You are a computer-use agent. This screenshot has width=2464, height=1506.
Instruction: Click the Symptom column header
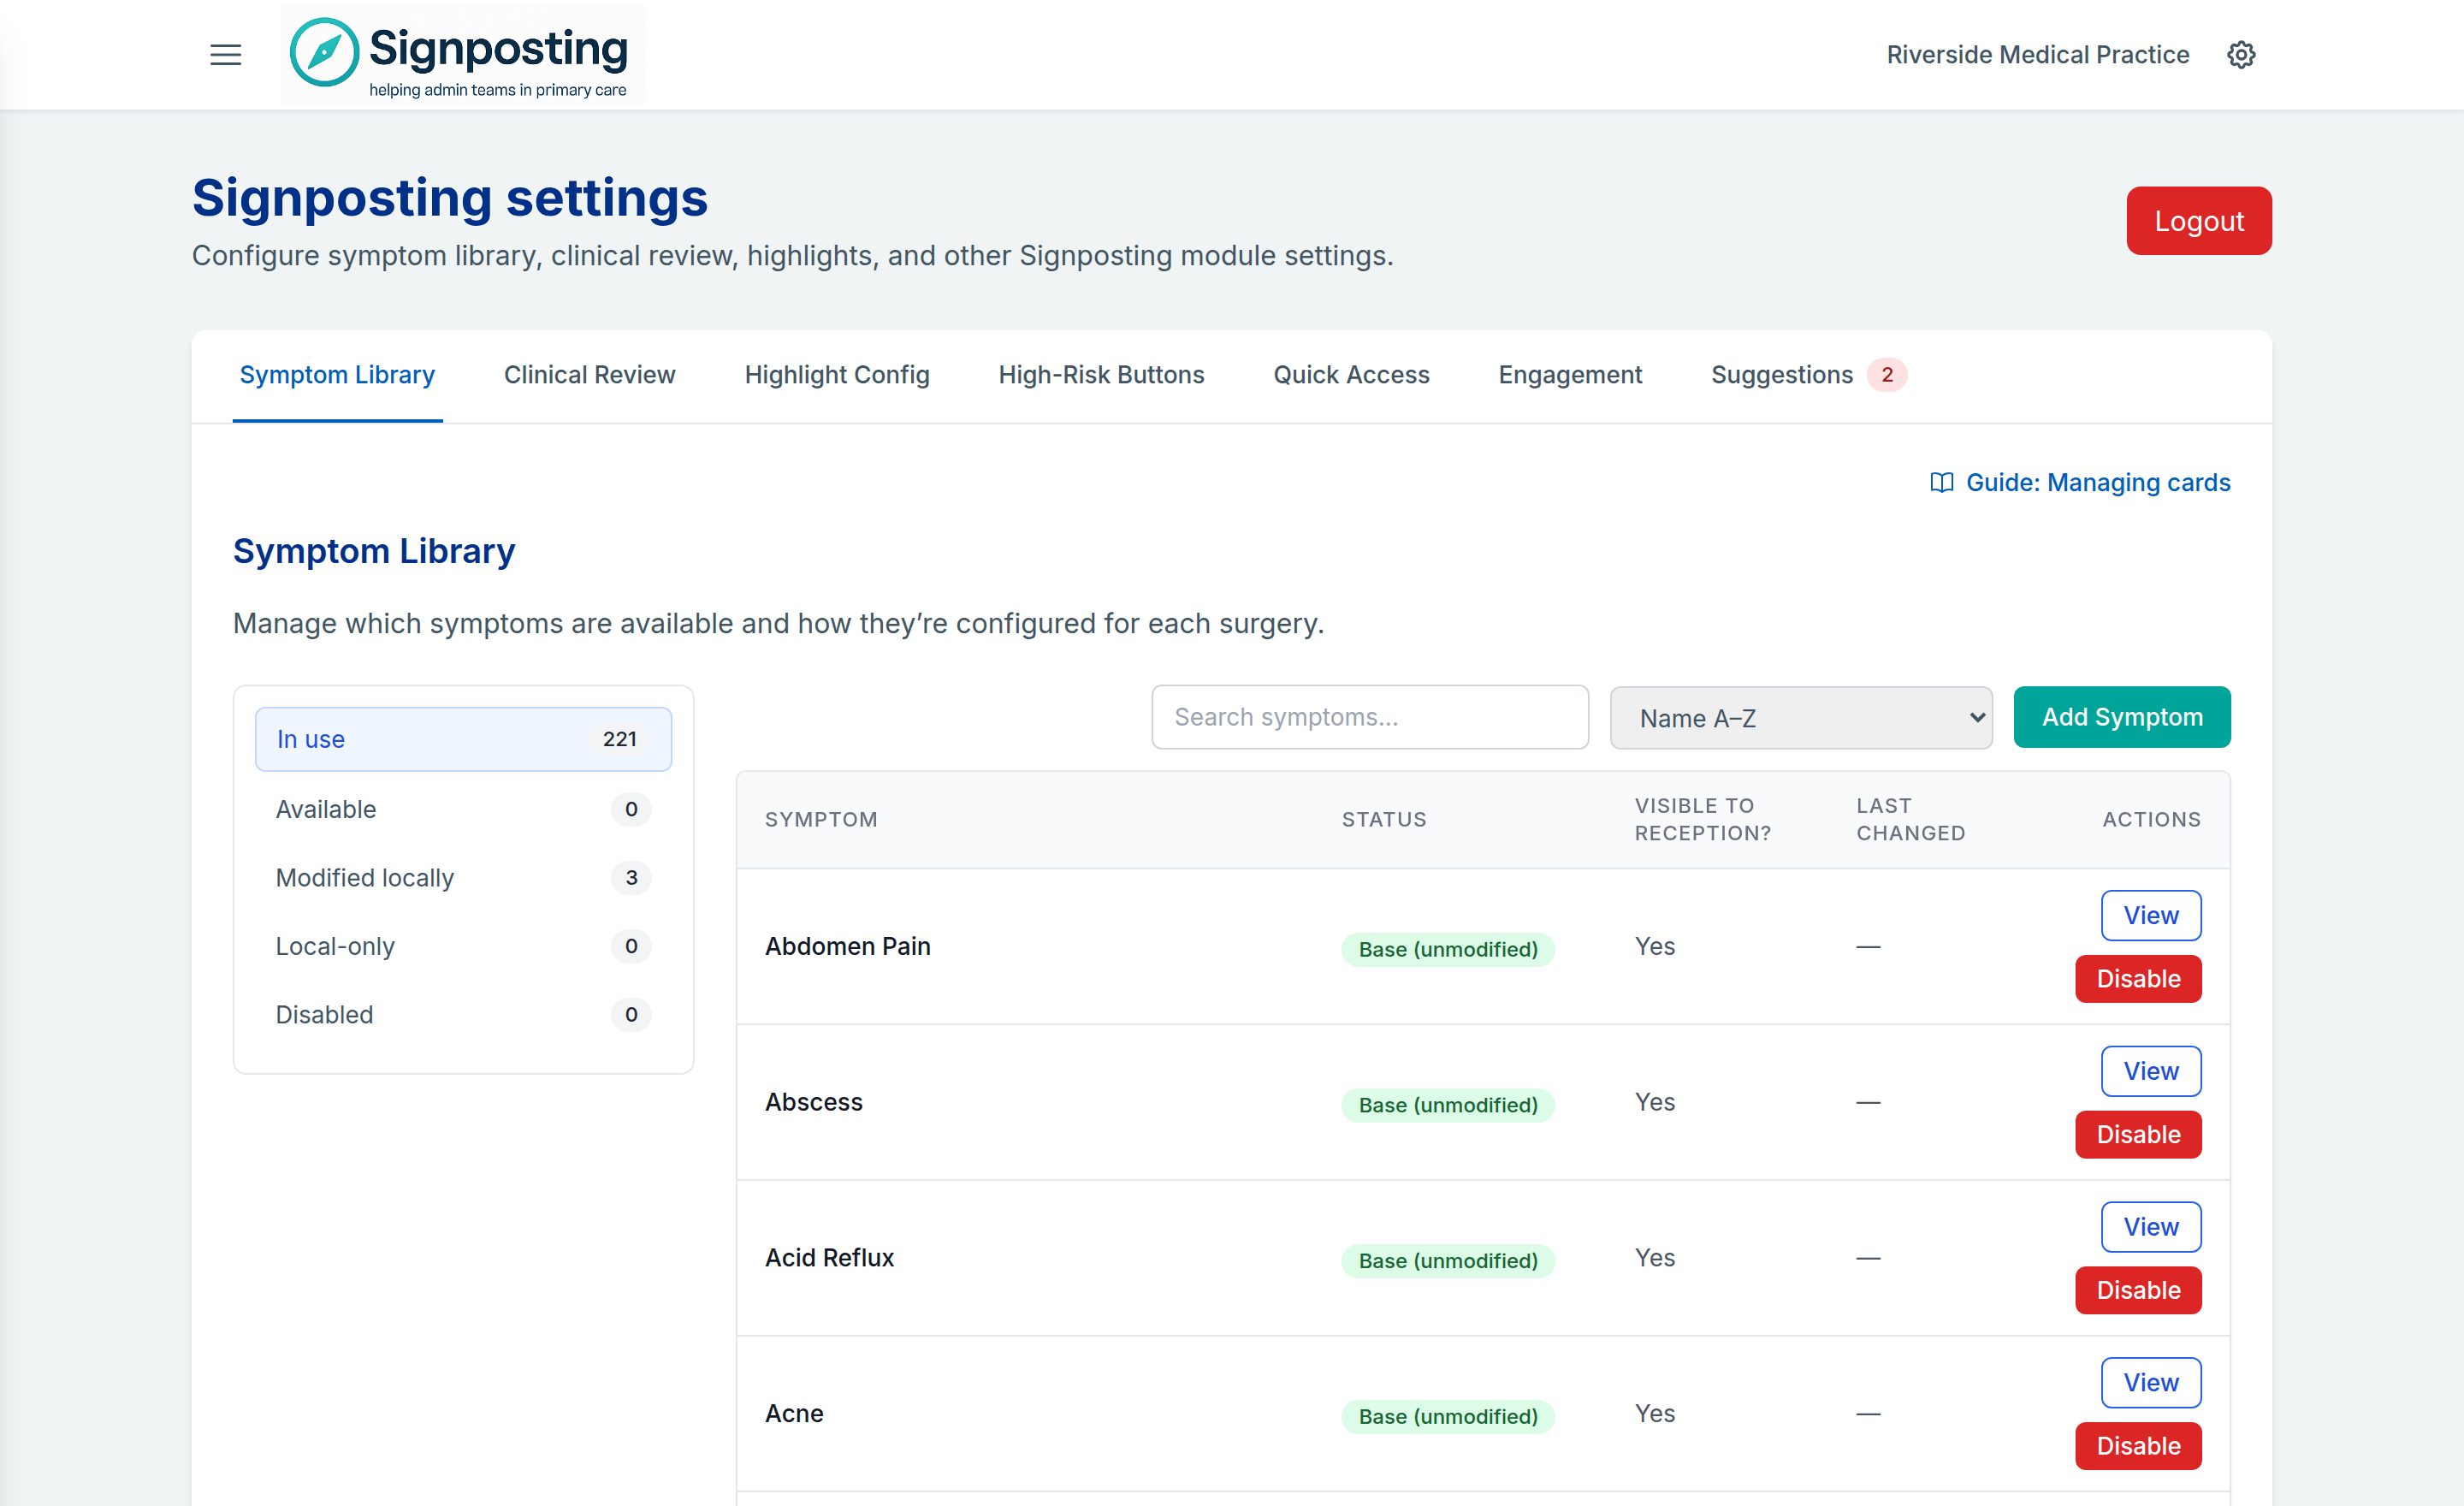pyautogui.click(x=821, y=820)
